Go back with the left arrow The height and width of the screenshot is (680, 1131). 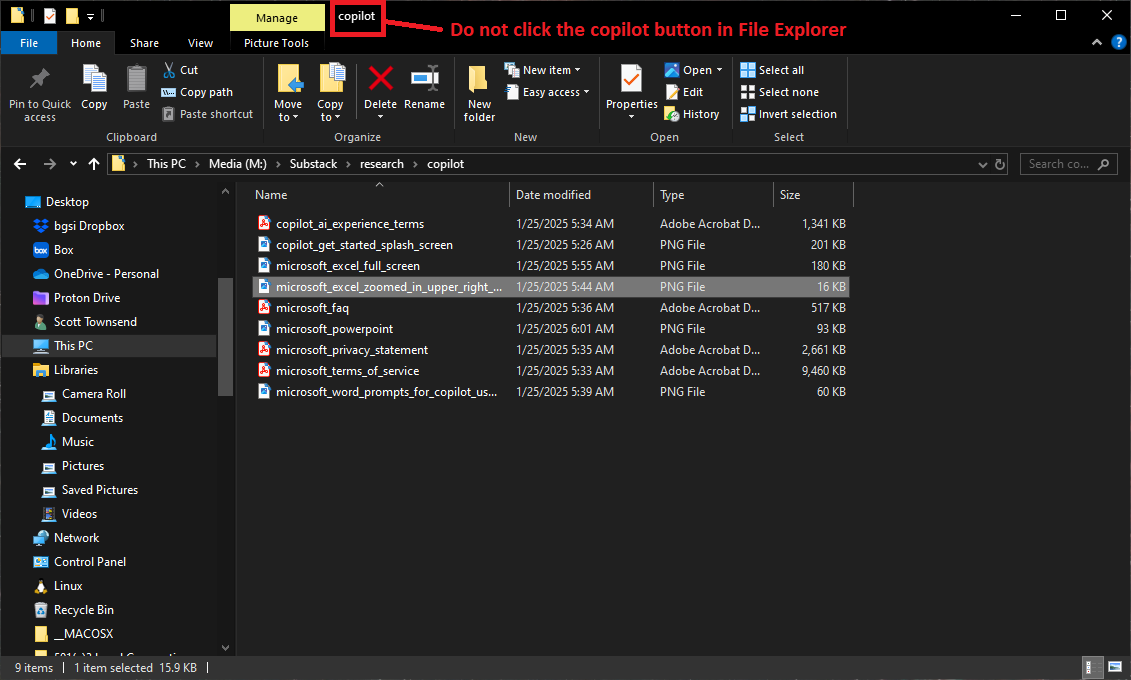click(x=20, y=164)
